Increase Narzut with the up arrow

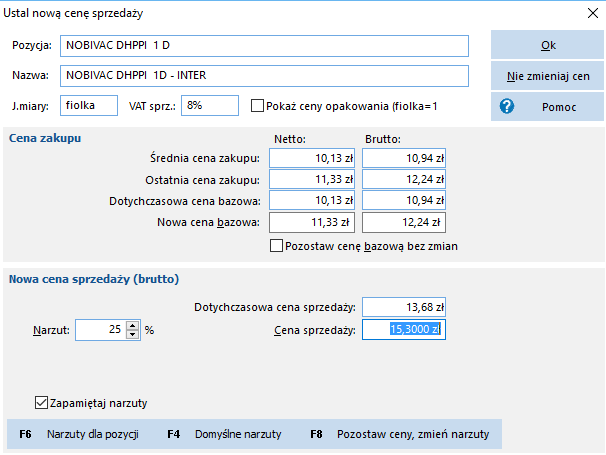(x=133, y=325)
